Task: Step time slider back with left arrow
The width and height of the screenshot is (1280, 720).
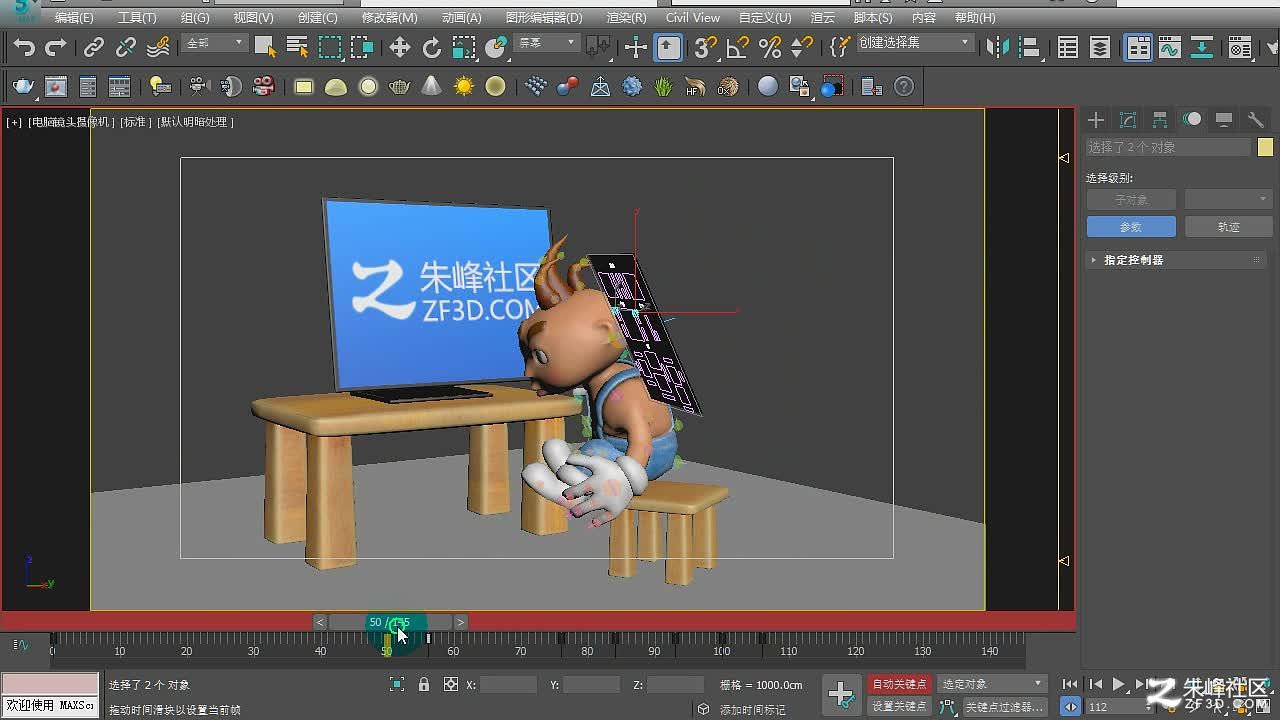Action: (x=320, y=622)
